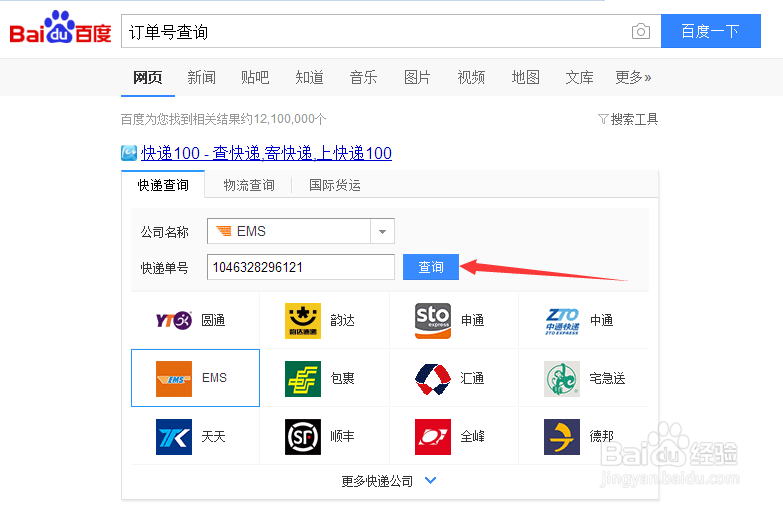Click the 顺丰 text label
The height and width of the screenshot is (505, 783).
point(343,436)
